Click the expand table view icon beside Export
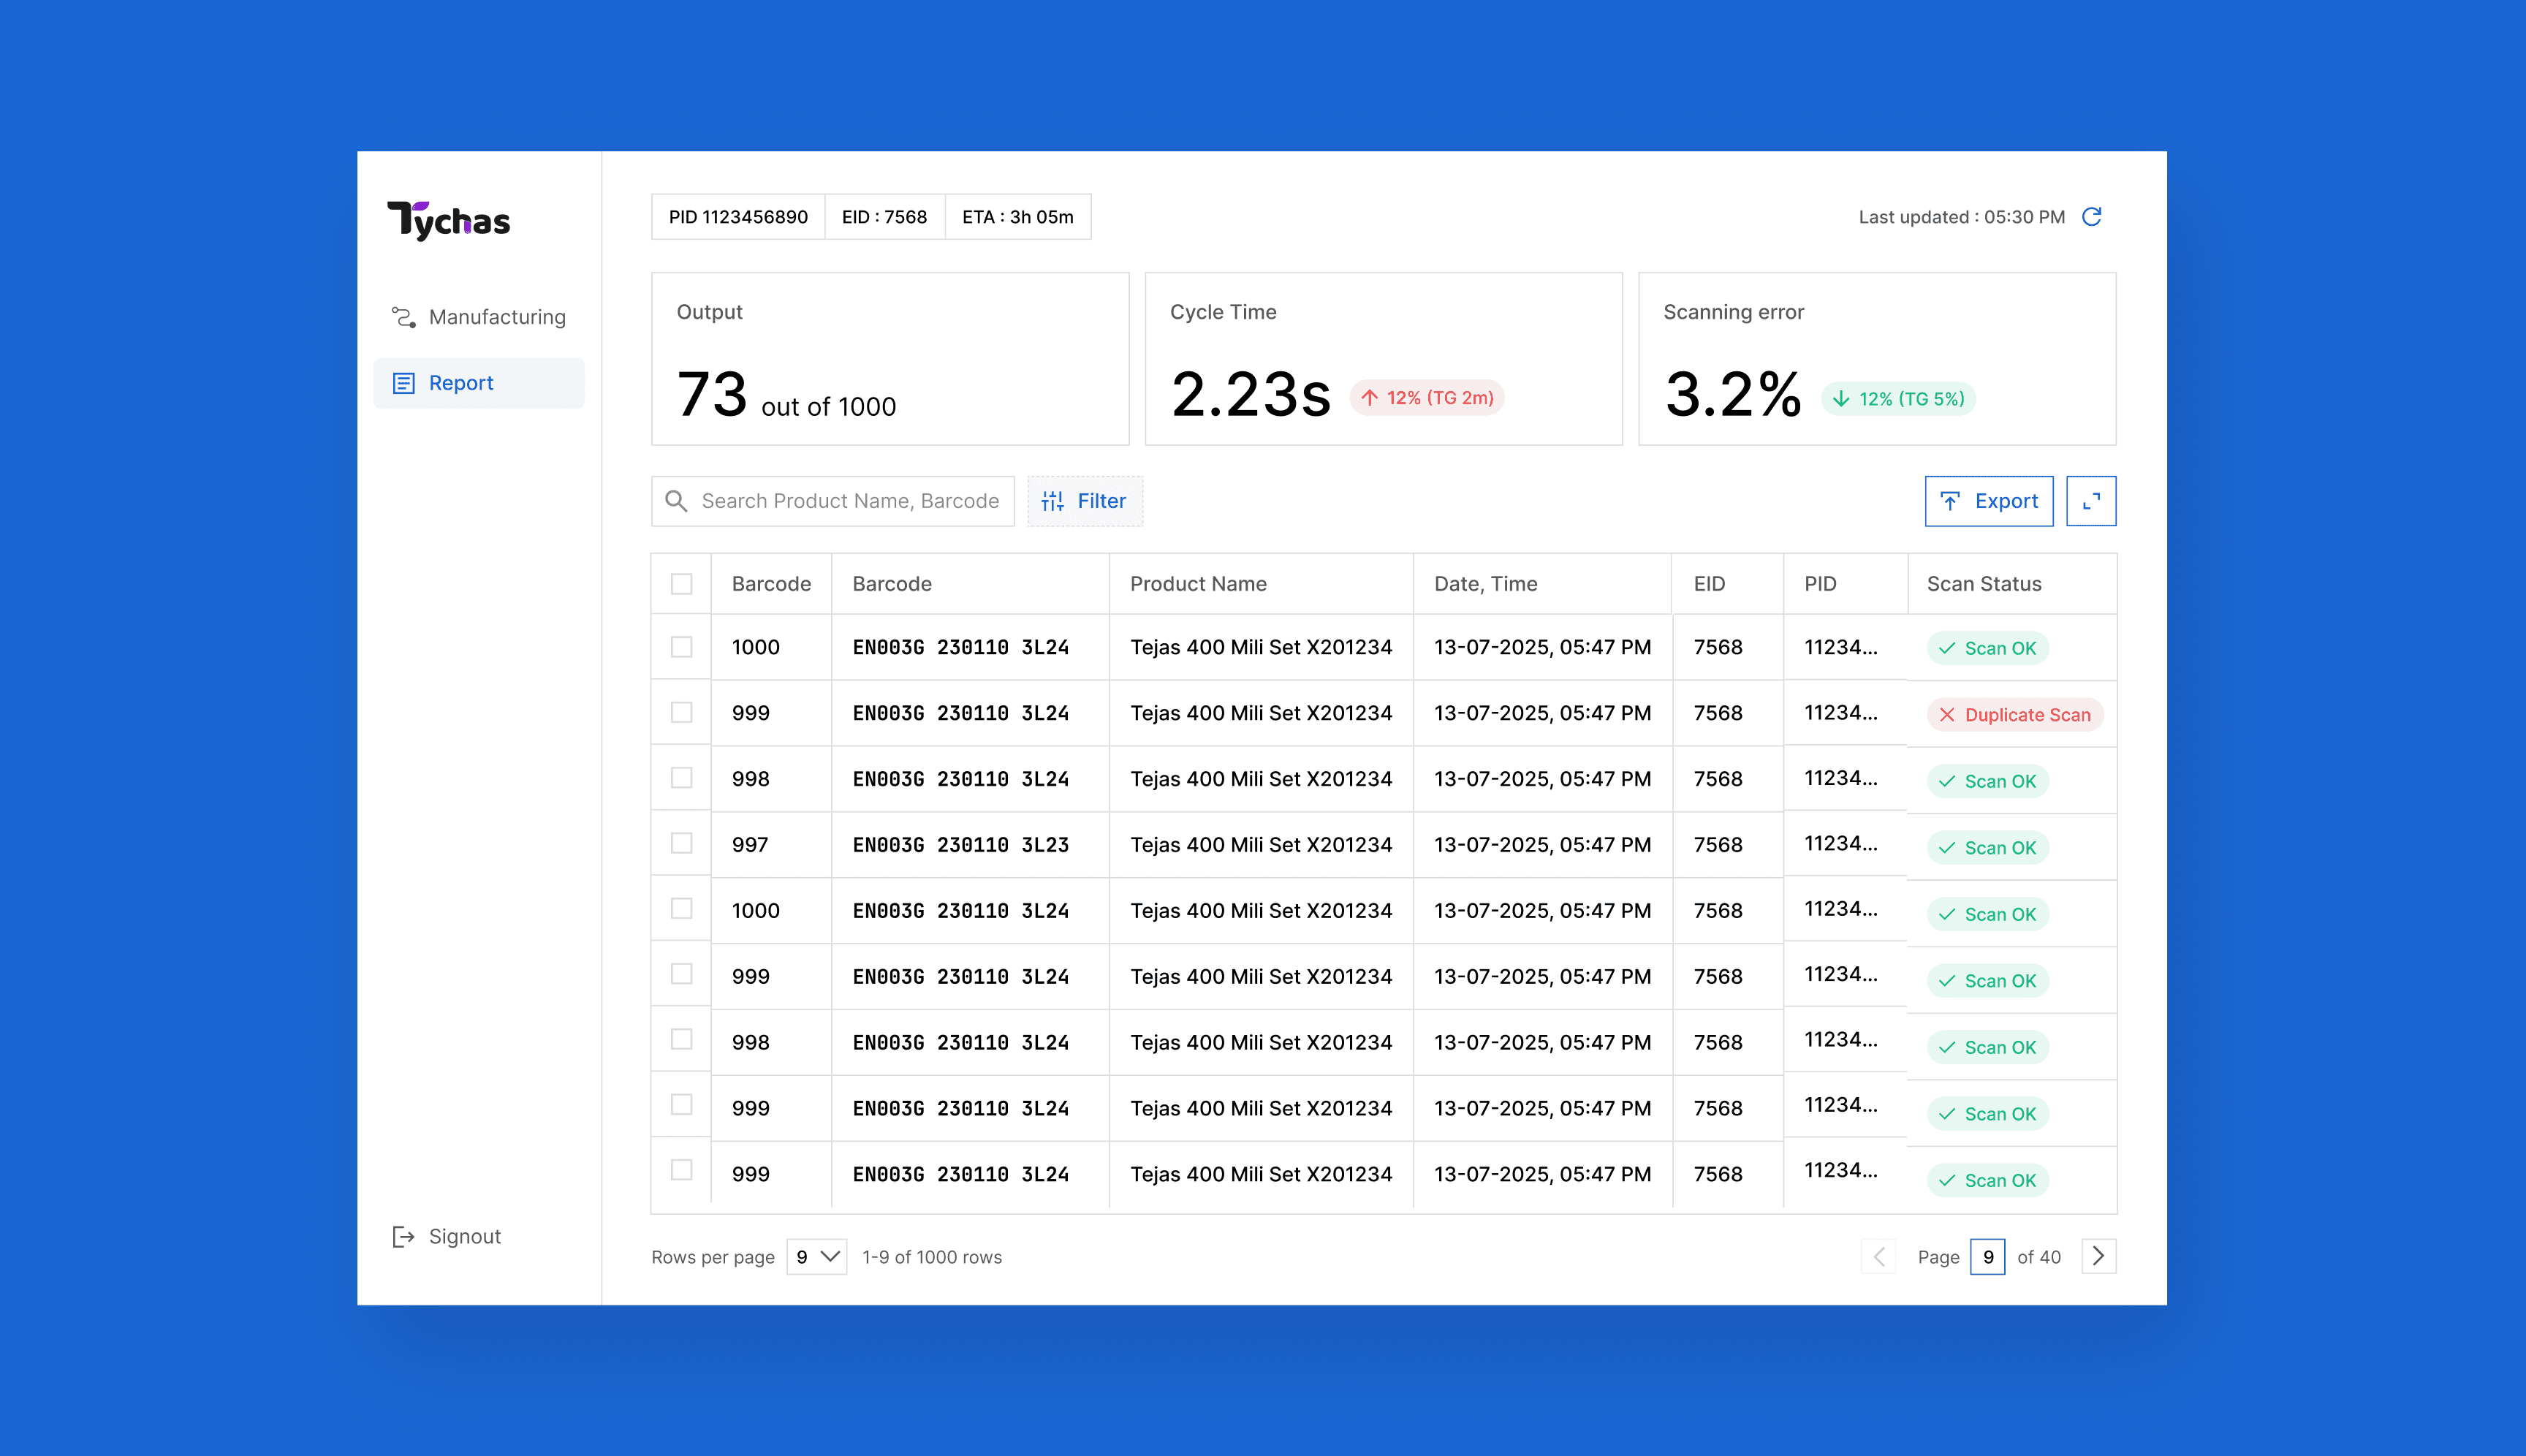 pyautogui.click(x=2090, y=501)
